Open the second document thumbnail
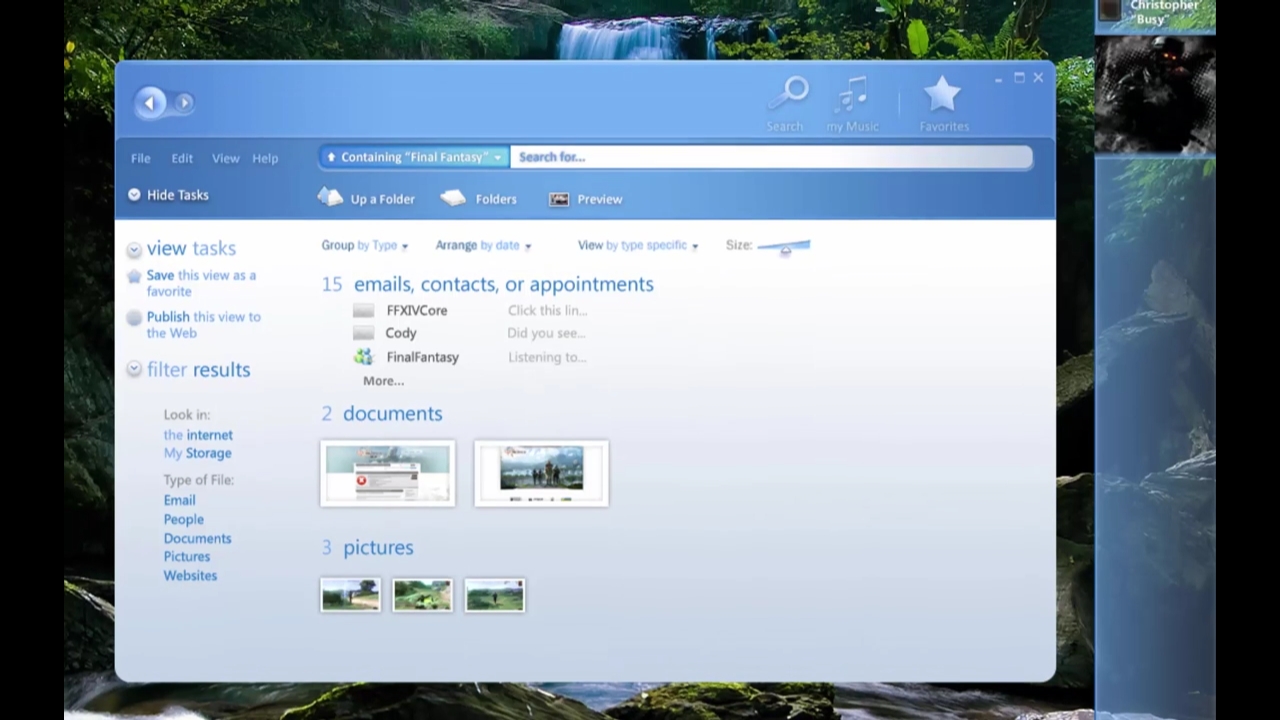 (x=541, y=473)
